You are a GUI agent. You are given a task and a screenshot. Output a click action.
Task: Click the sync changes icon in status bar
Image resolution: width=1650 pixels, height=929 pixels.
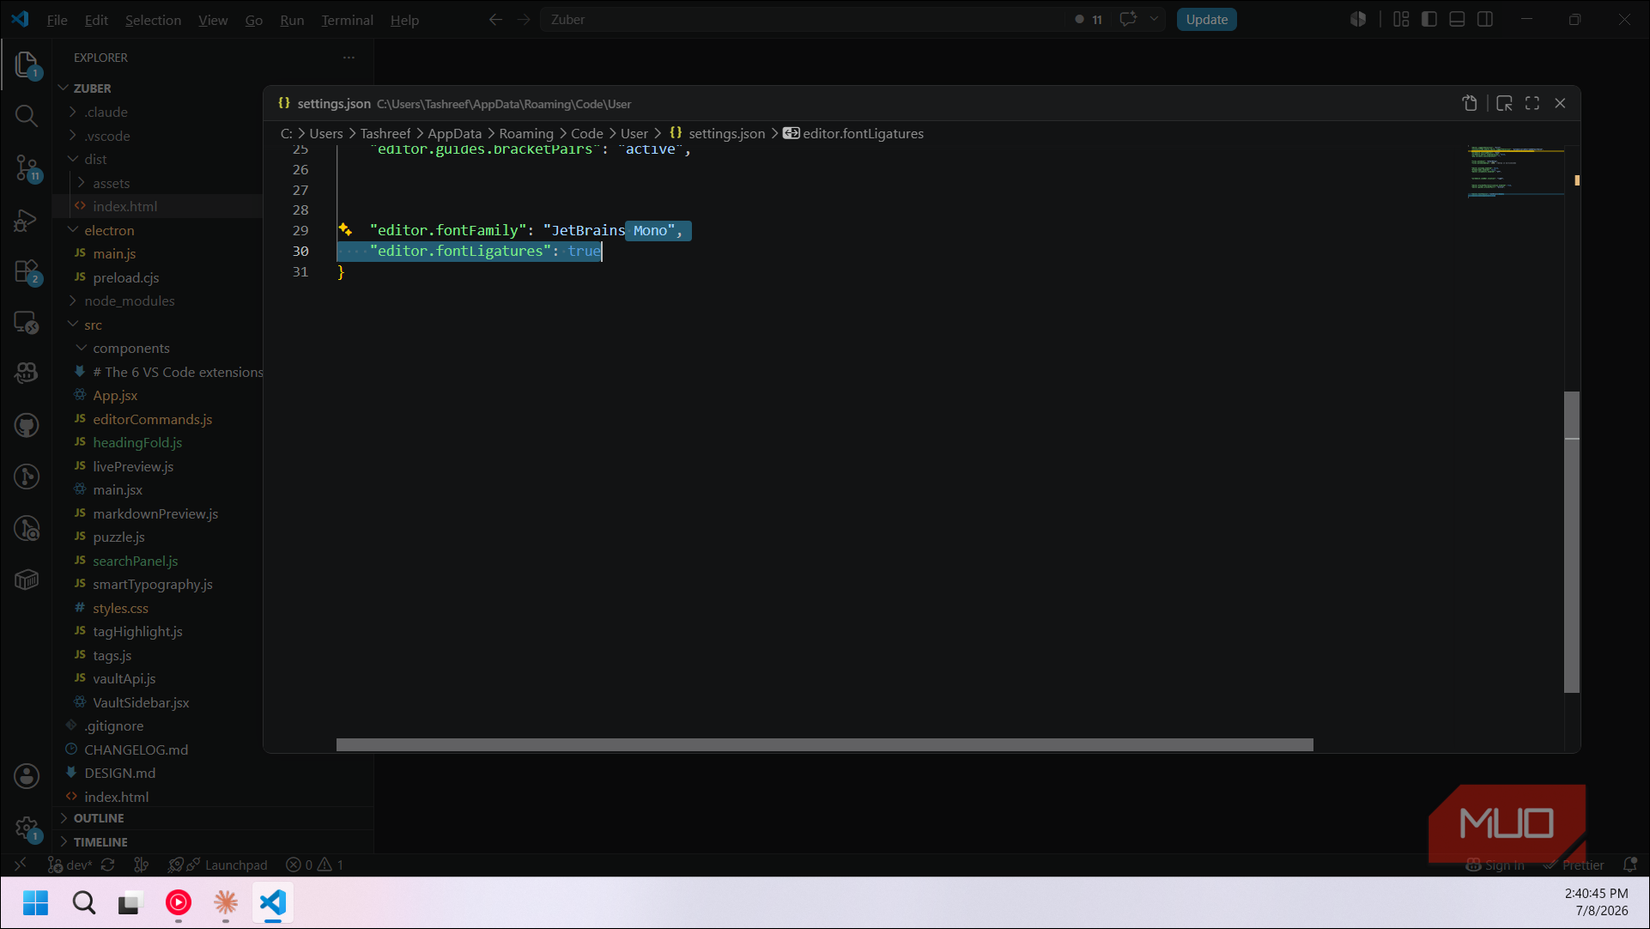pos(108,865)
